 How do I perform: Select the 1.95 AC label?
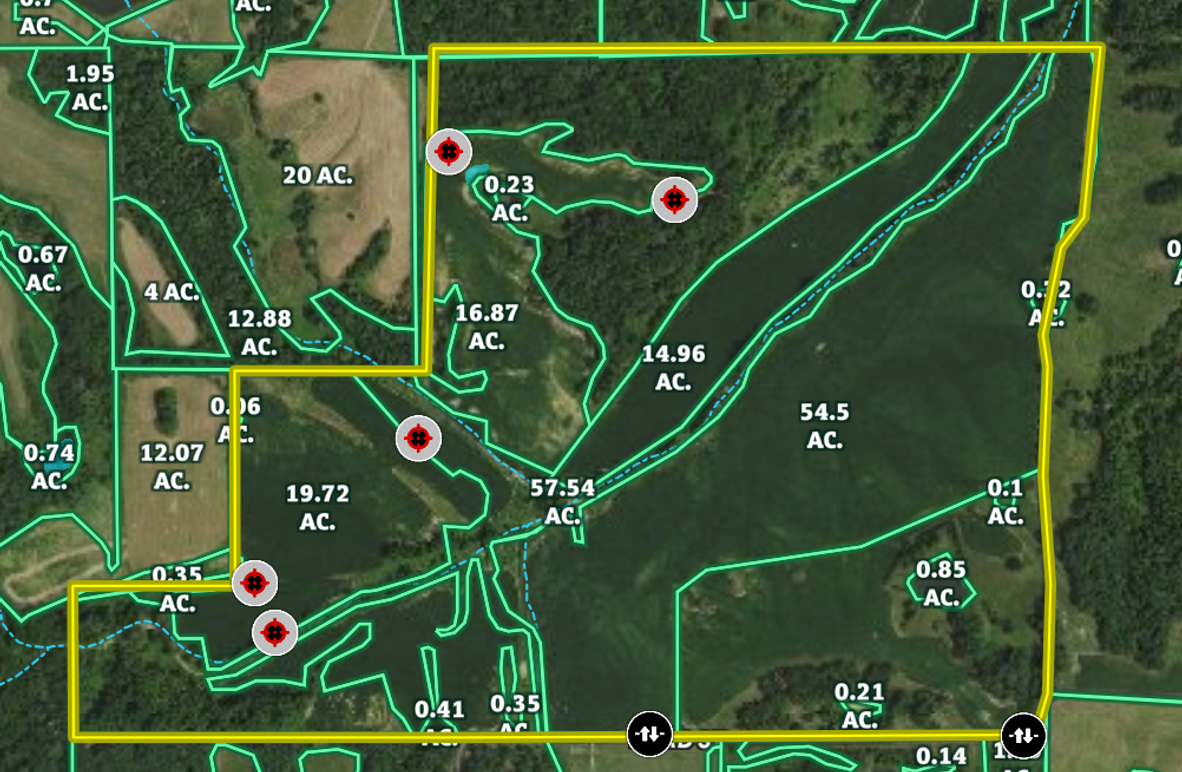pyautogui.click(x=90, y=87)
